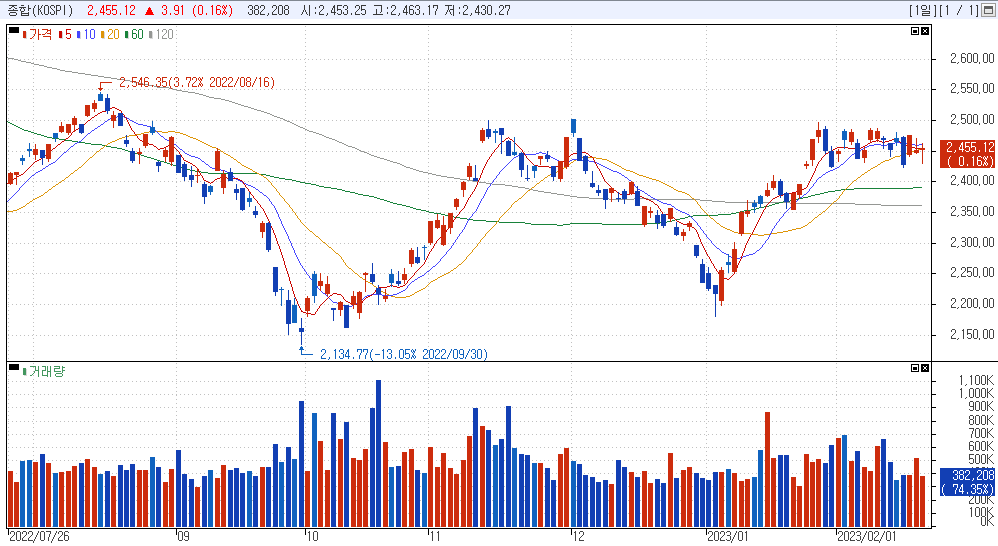The width and height of the screenshot is (998, 546).
Task: Click the 2,600.00 price axis label
Action: (x=971, y=59)
